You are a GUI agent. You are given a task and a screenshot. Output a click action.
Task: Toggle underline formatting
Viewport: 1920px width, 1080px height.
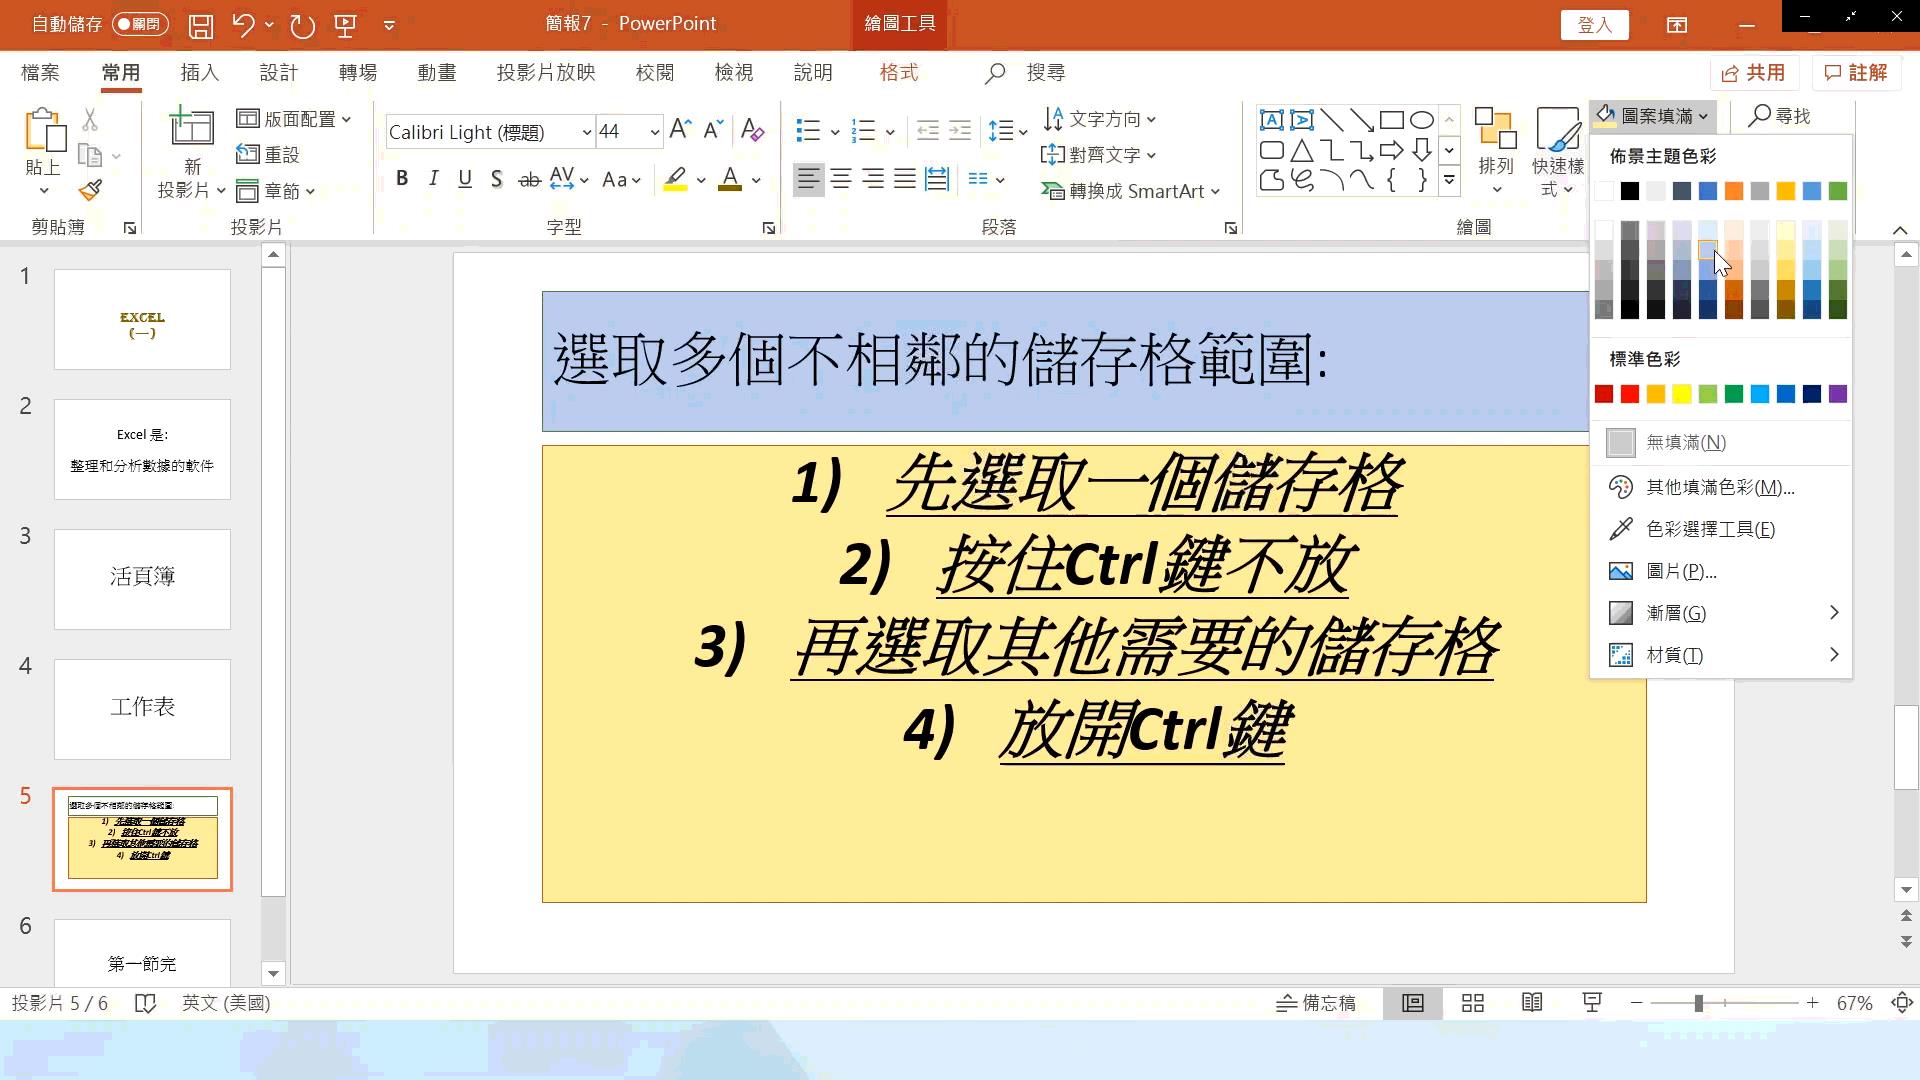coord(465,179)
